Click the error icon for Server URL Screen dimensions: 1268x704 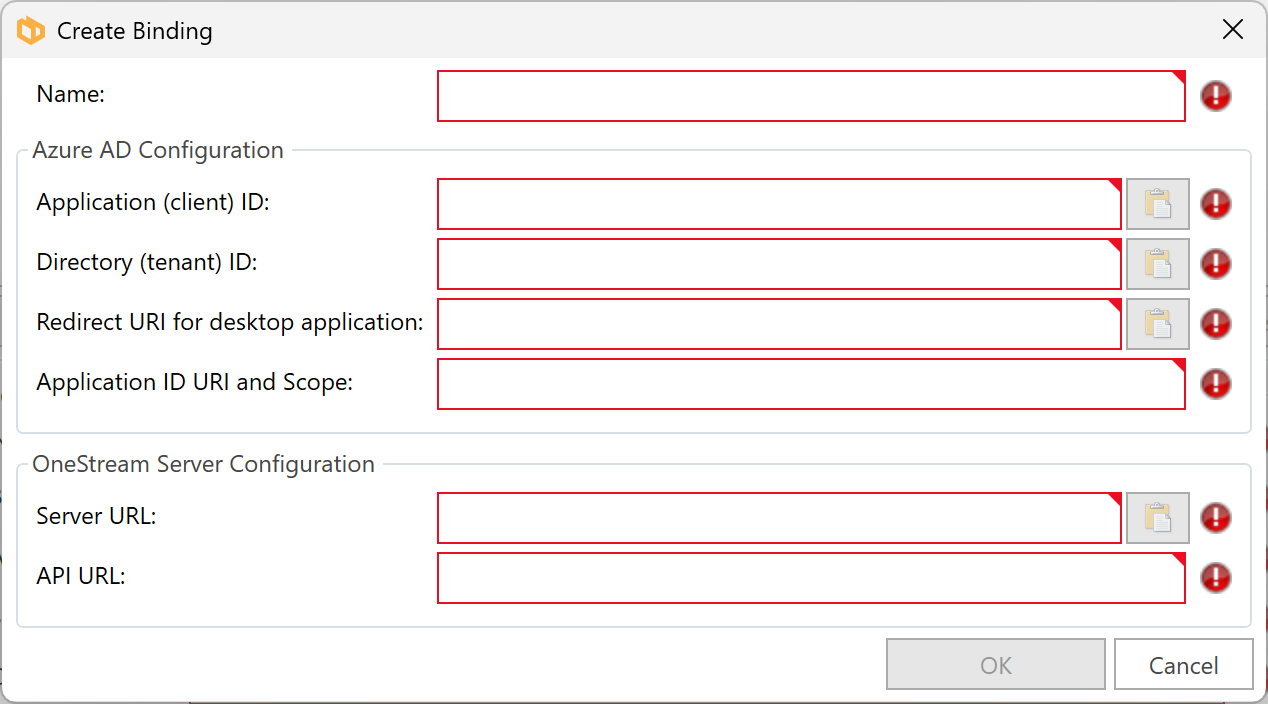click(x=1216, y=518)
